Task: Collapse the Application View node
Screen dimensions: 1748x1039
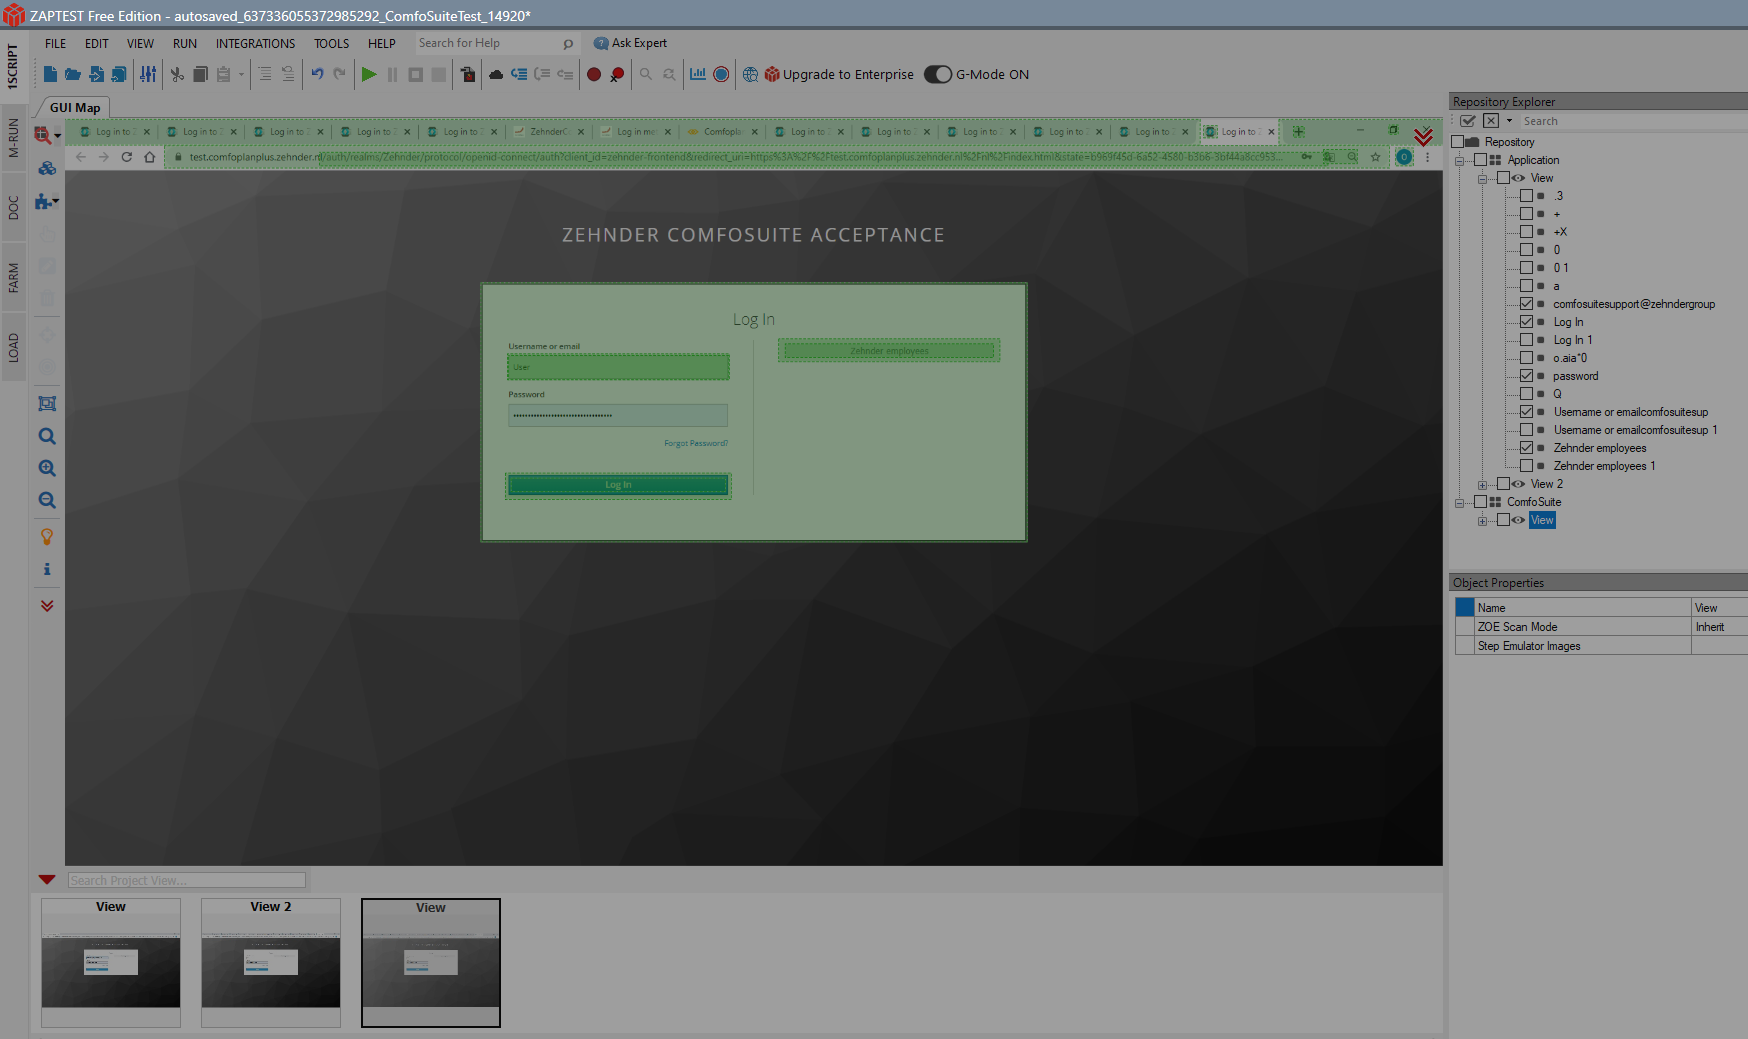Action: click(x=1482, y=178)
